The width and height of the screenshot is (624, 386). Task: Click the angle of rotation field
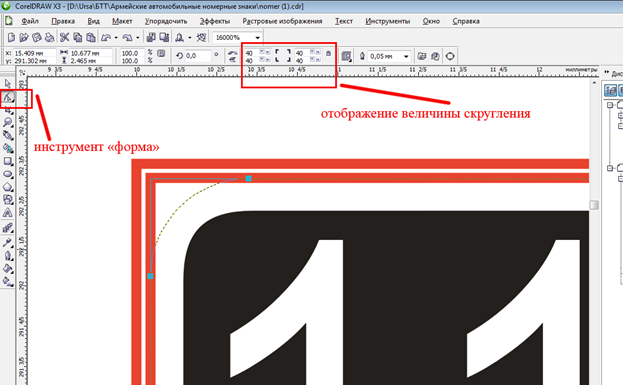coord(197,56)
